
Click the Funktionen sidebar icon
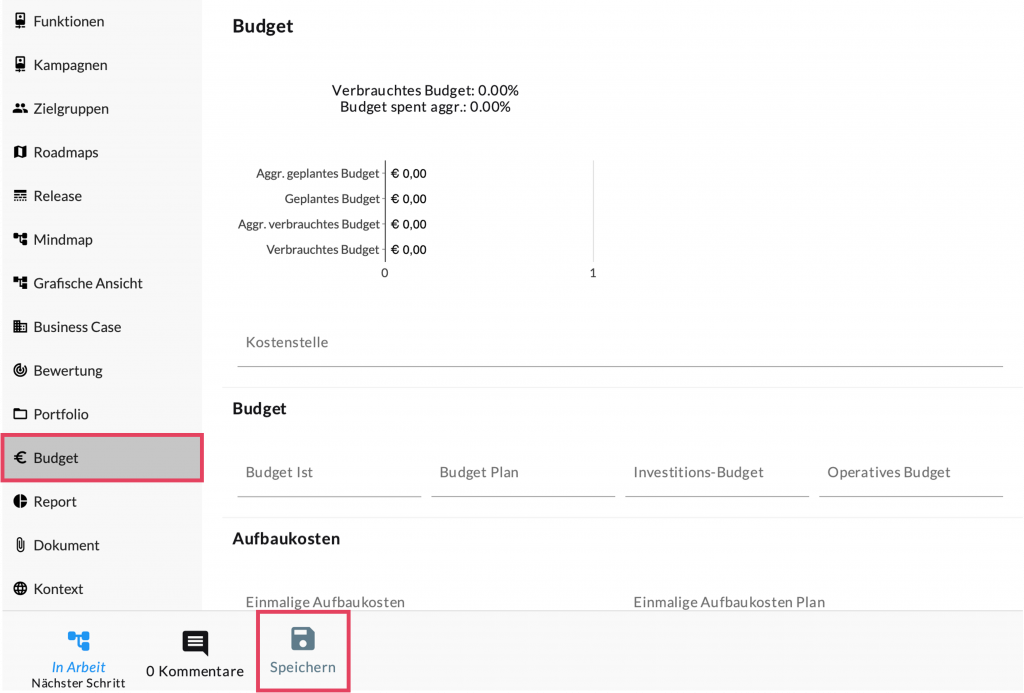coord(20,21)
